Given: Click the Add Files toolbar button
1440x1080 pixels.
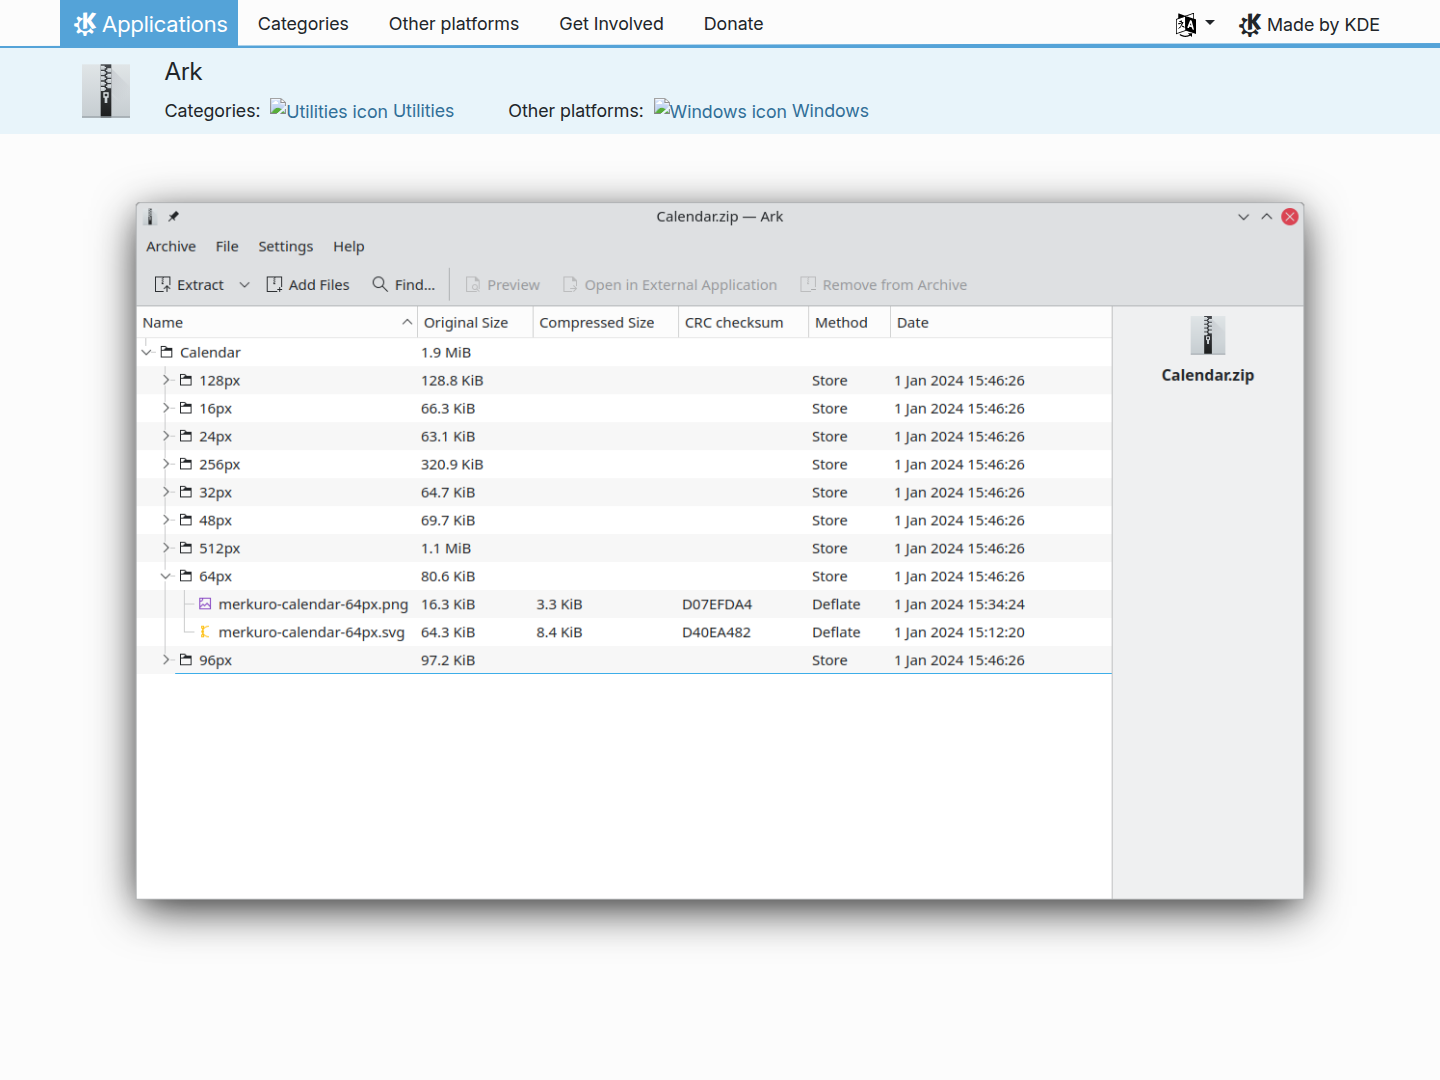Looking at the screenshot, I should tap(308, 285).
